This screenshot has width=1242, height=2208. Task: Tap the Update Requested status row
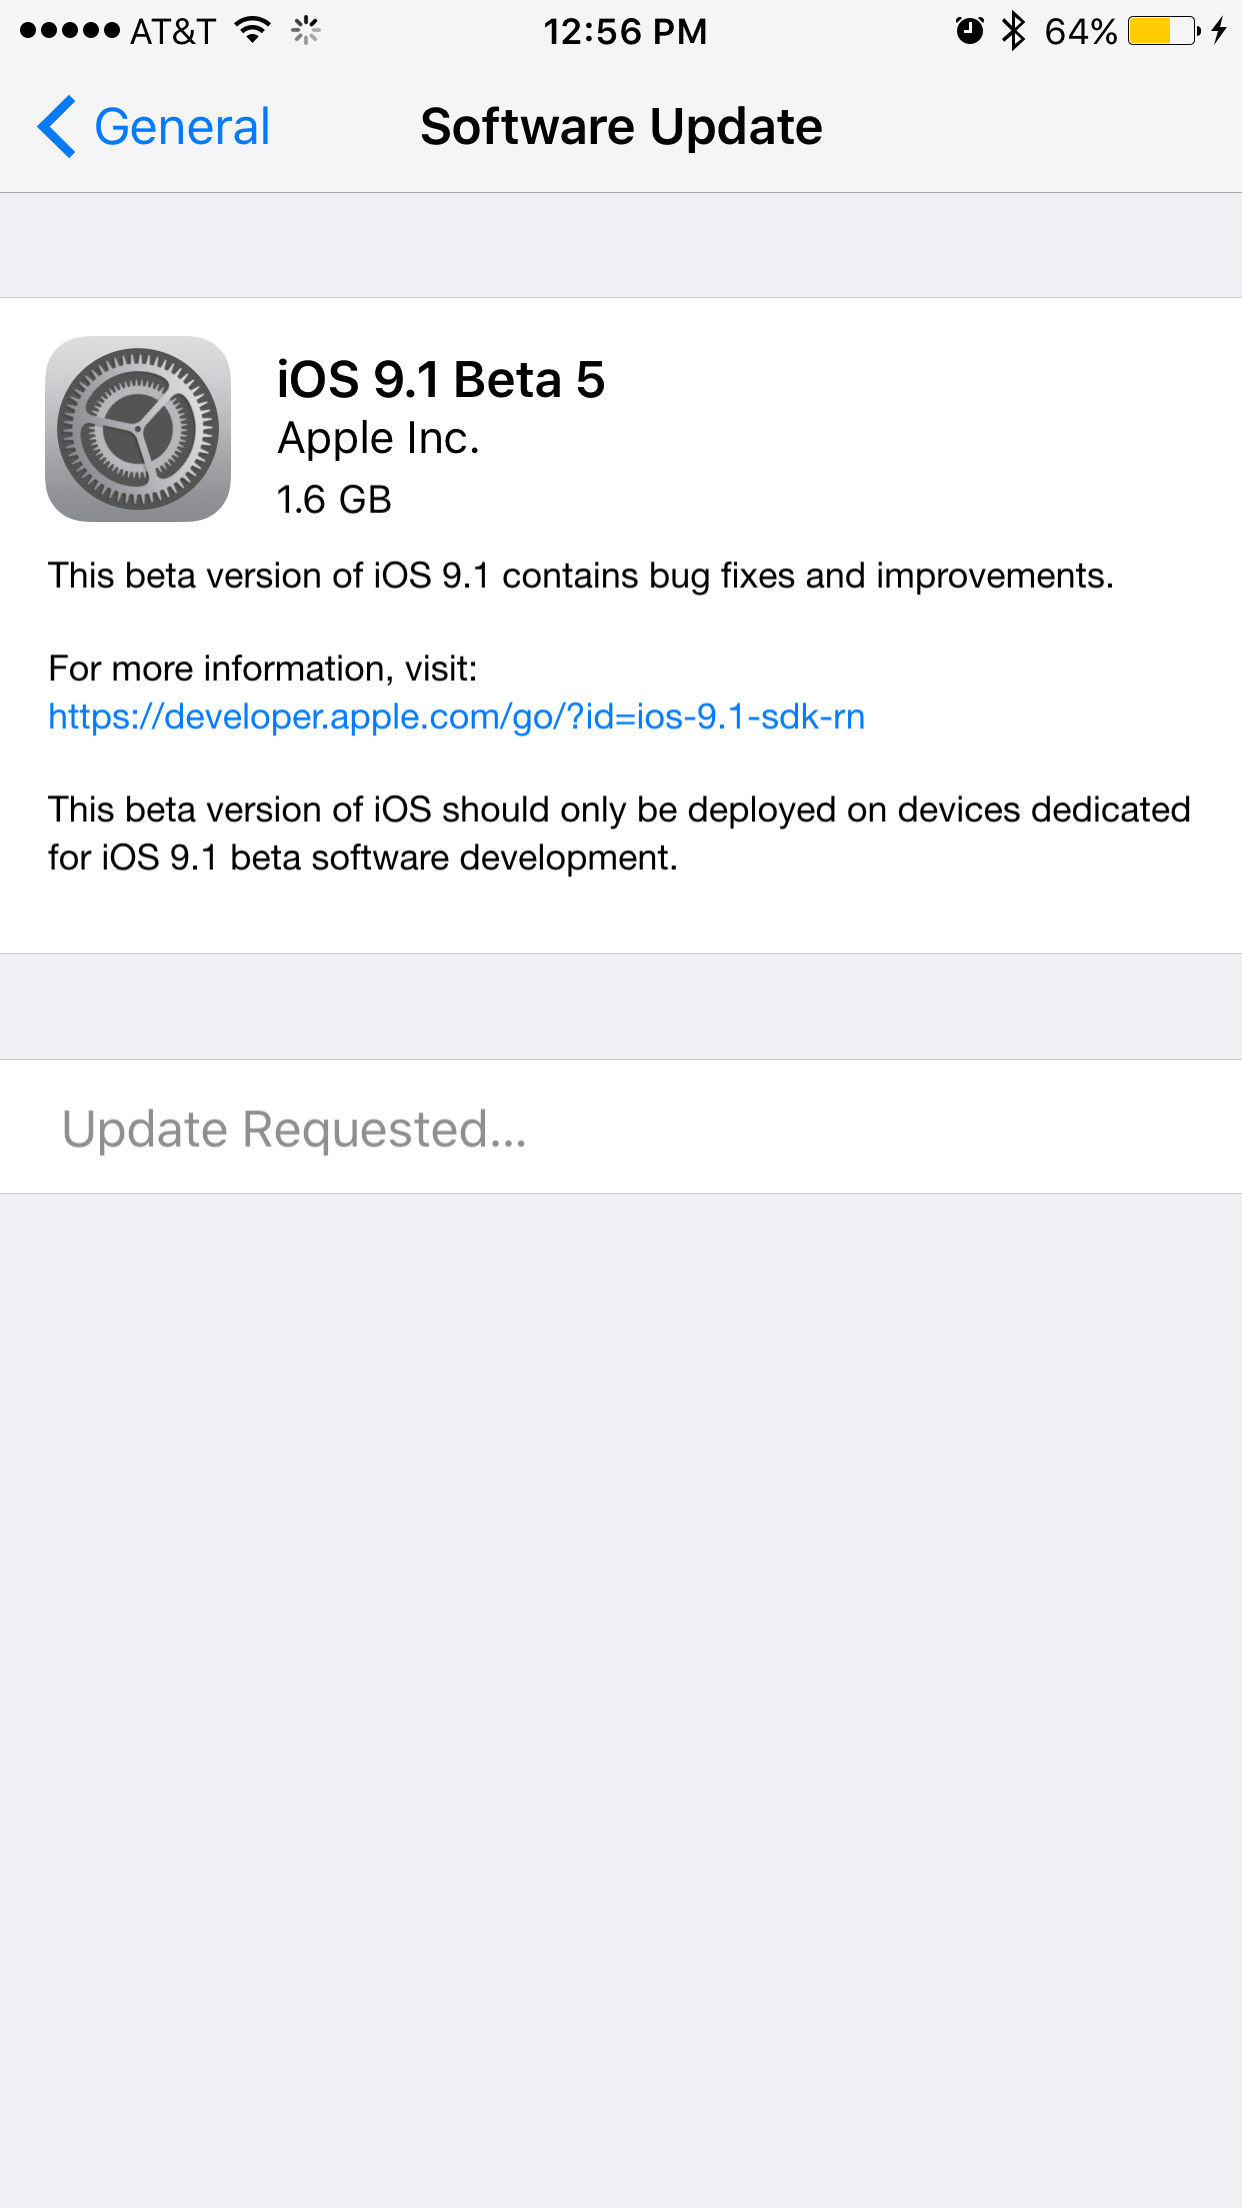(x=621, y=1127)
